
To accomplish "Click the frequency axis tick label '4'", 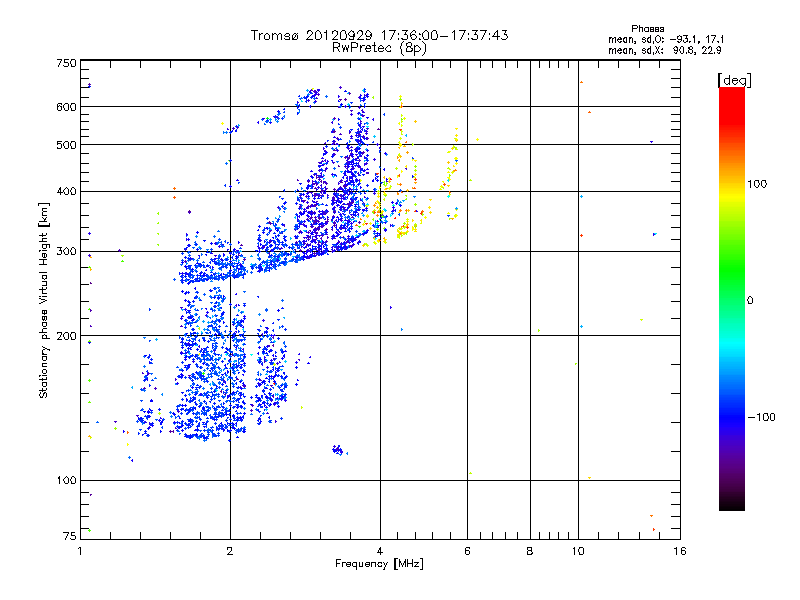I will (380, 551).
